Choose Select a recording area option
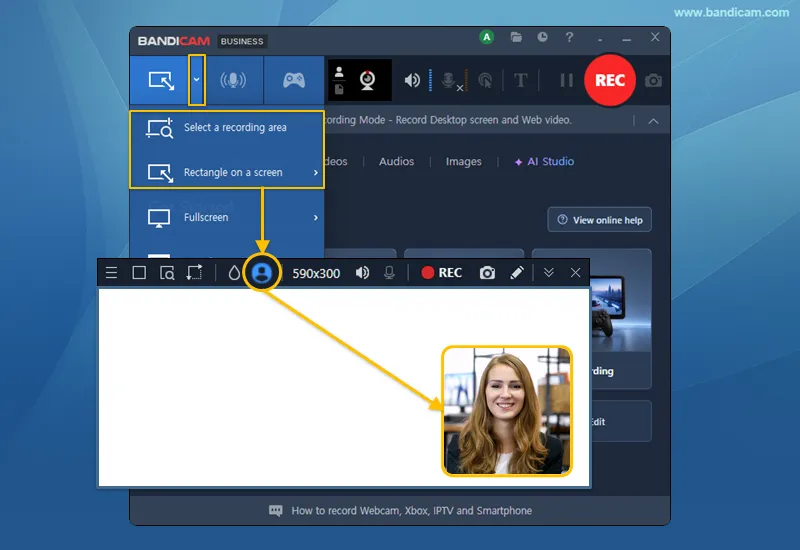 pyautogui.click(x=227, y=128)
